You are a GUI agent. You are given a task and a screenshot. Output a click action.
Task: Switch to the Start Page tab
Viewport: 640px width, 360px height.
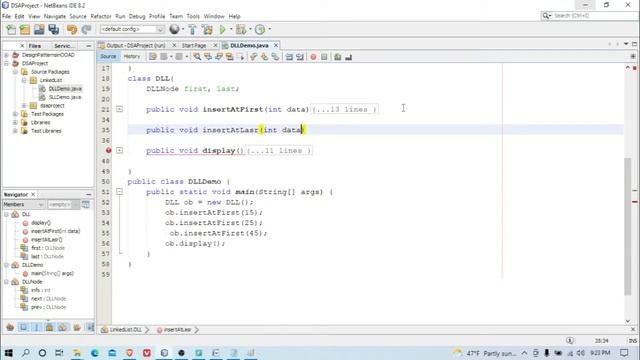[x=194, y=45]
